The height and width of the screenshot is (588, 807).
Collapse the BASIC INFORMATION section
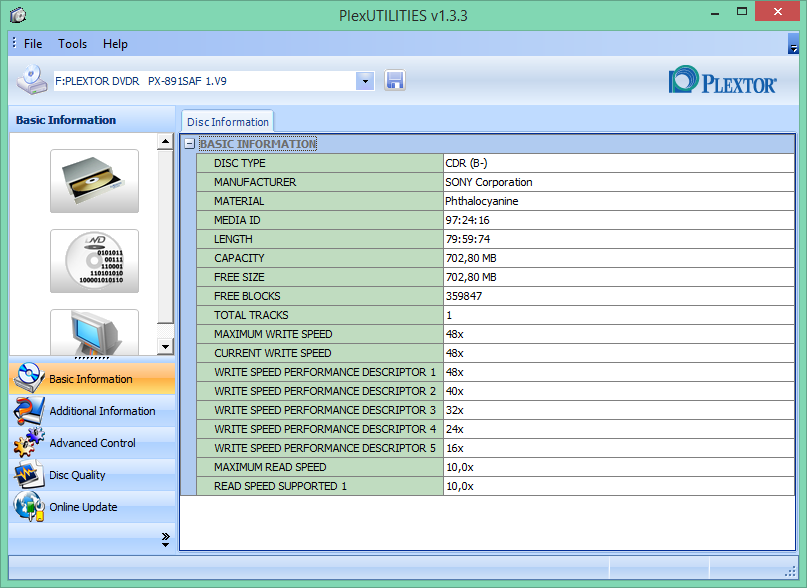(189, 144)
